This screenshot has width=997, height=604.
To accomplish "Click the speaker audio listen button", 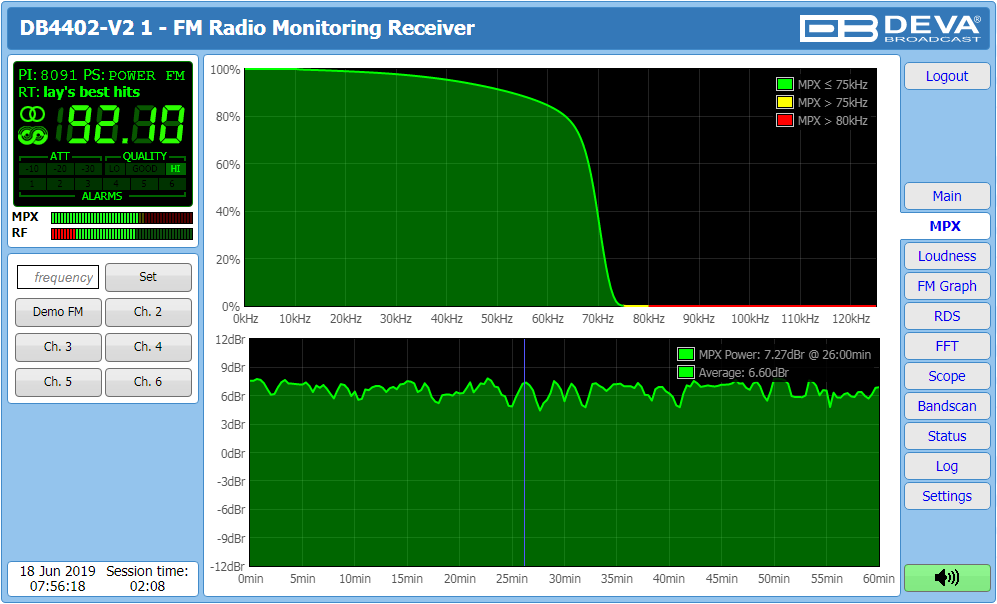I will 946,577.
